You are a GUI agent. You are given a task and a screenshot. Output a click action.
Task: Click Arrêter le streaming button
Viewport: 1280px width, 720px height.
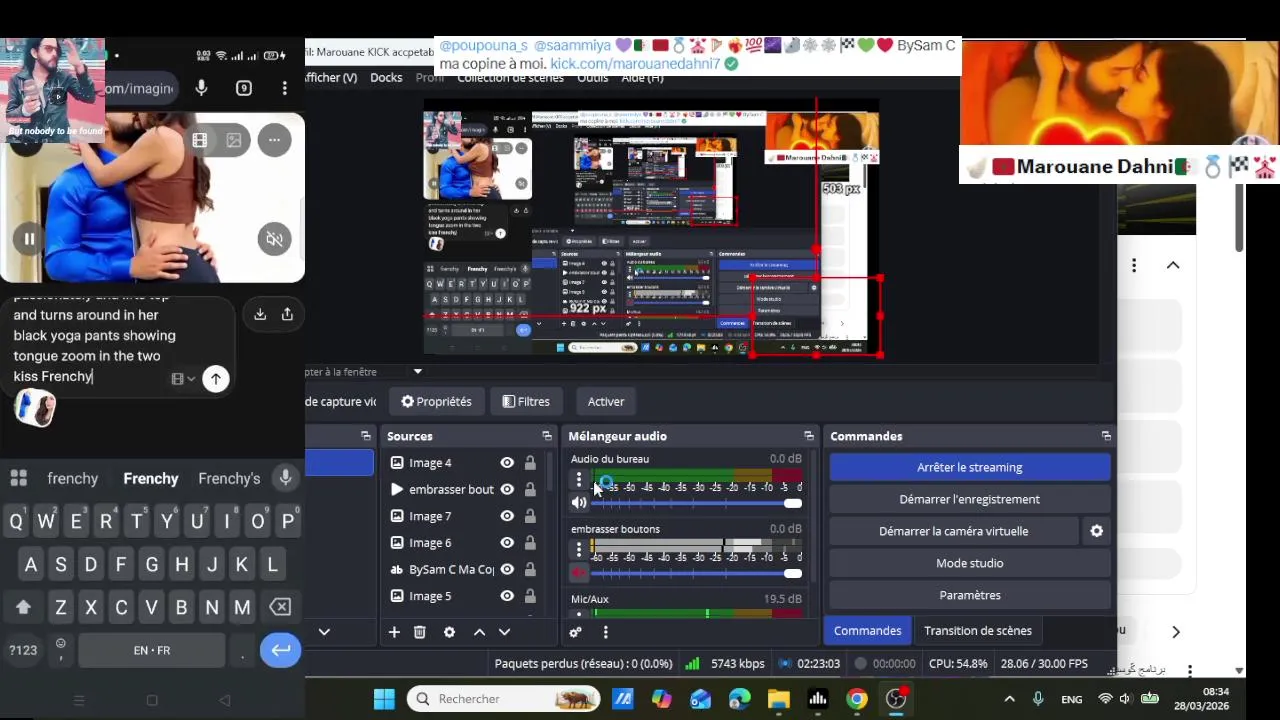970,467
